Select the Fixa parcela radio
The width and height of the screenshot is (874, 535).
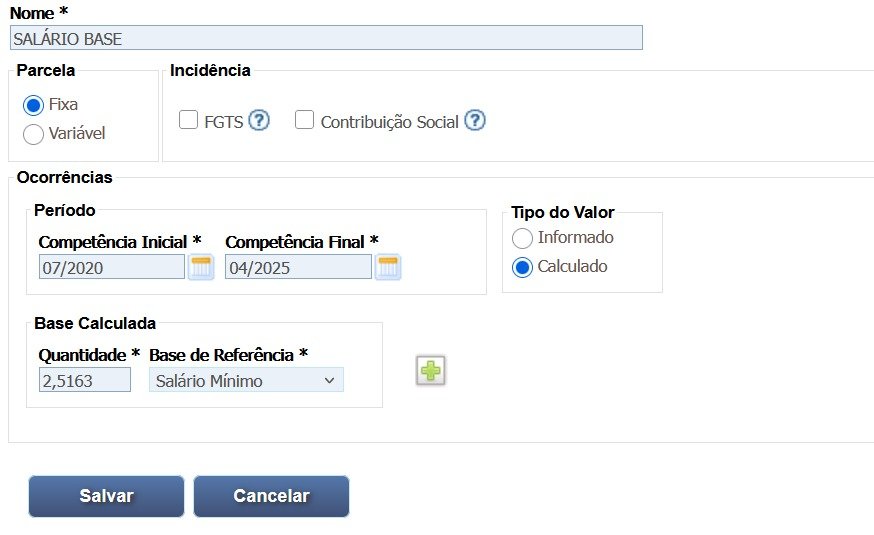[x=33, y=105]
